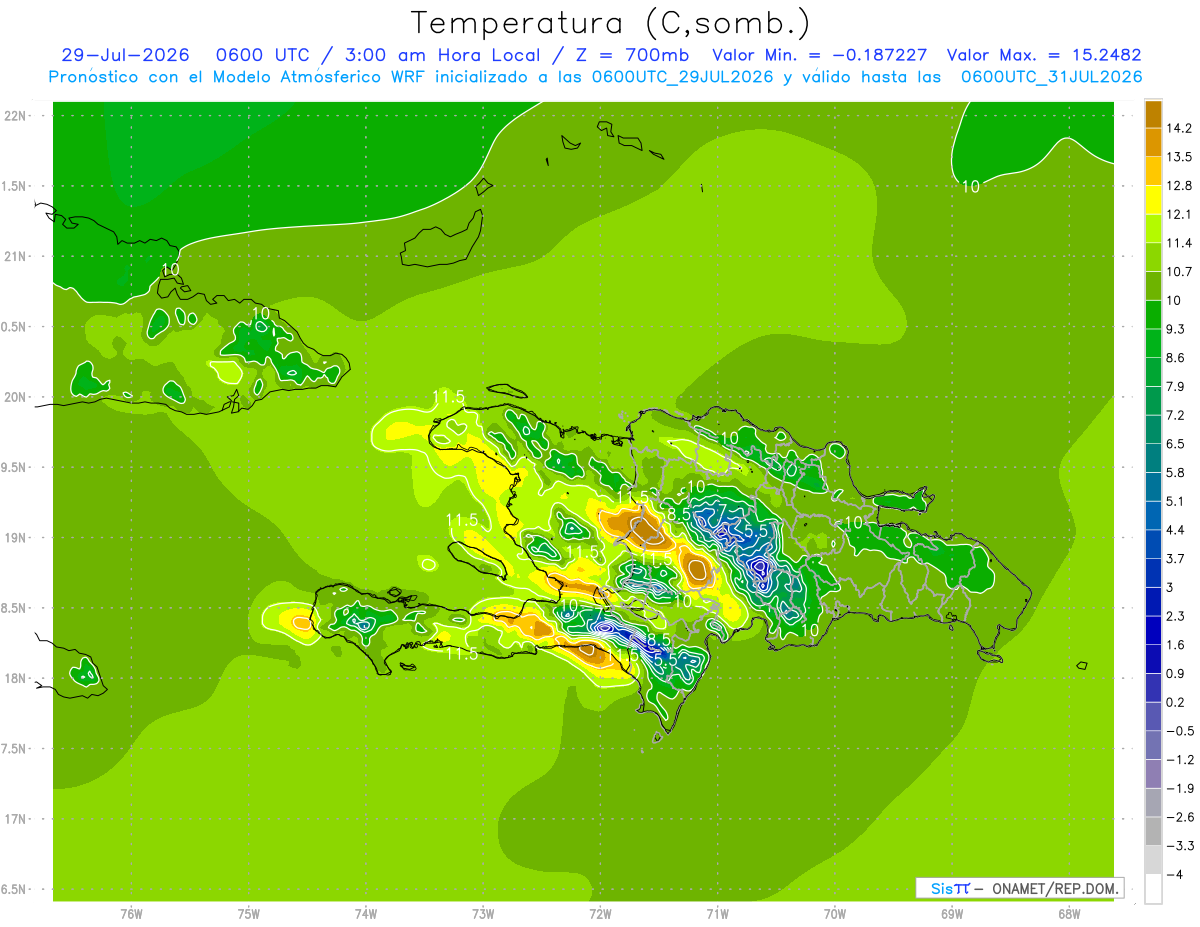Screen dimensions: 1200x927
Task: Click the 'Valor Max. = 15.2482' readout
Action: [1044, 55]
